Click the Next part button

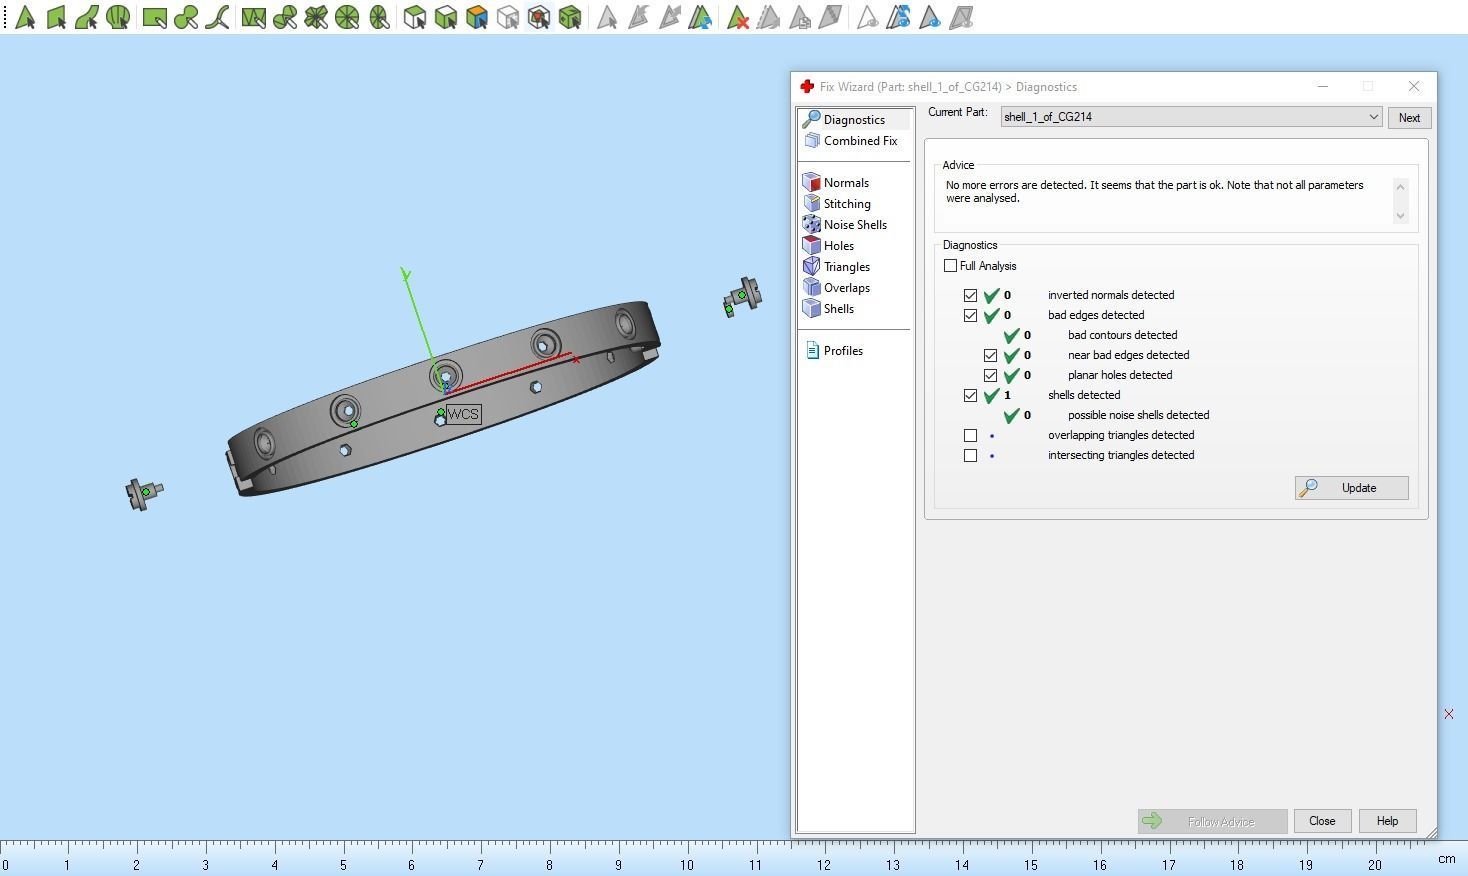1409,118
